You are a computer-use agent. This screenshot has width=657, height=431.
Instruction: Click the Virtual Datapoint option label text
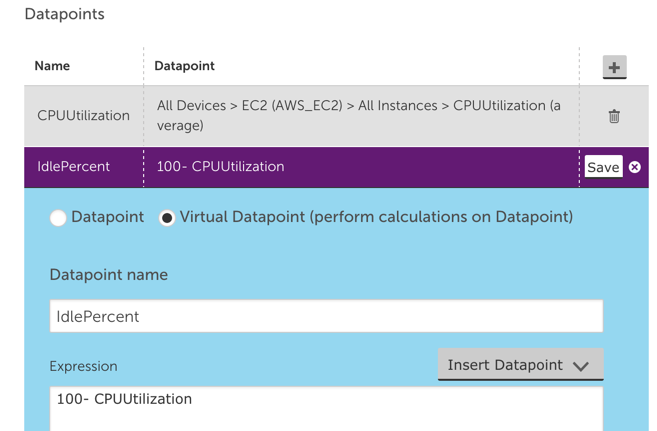(x=376, y=217)
